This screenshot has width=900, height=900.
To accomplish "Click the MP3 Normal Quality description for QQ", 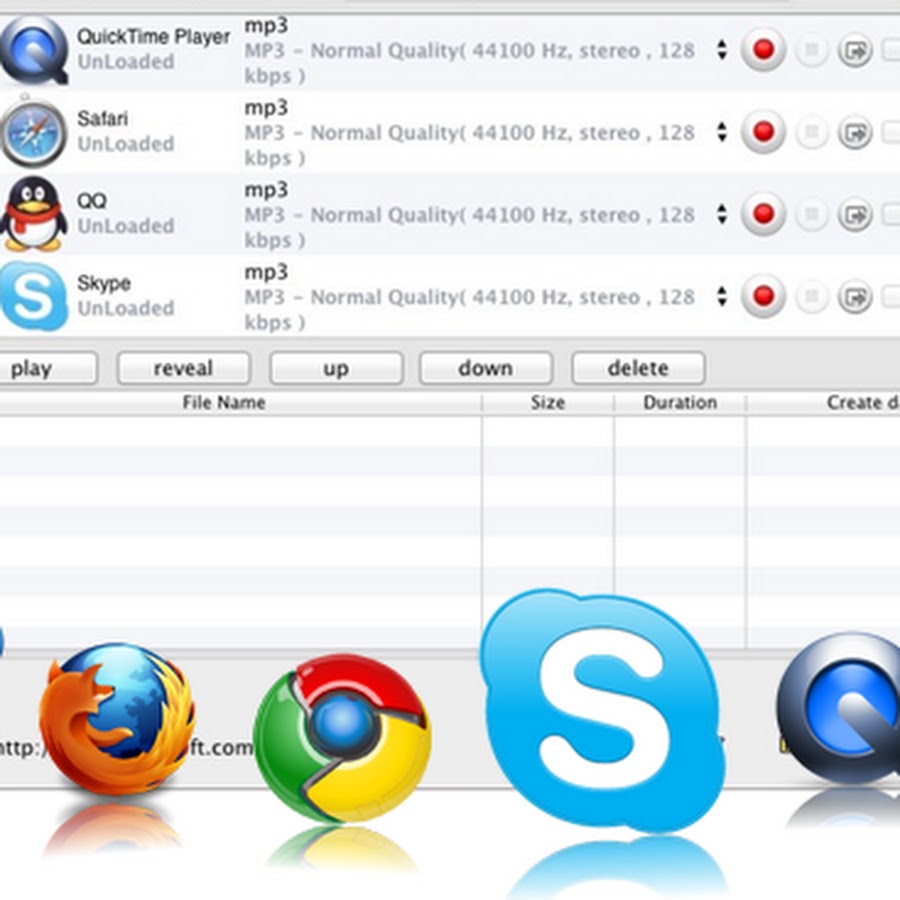I will (470, 227).
